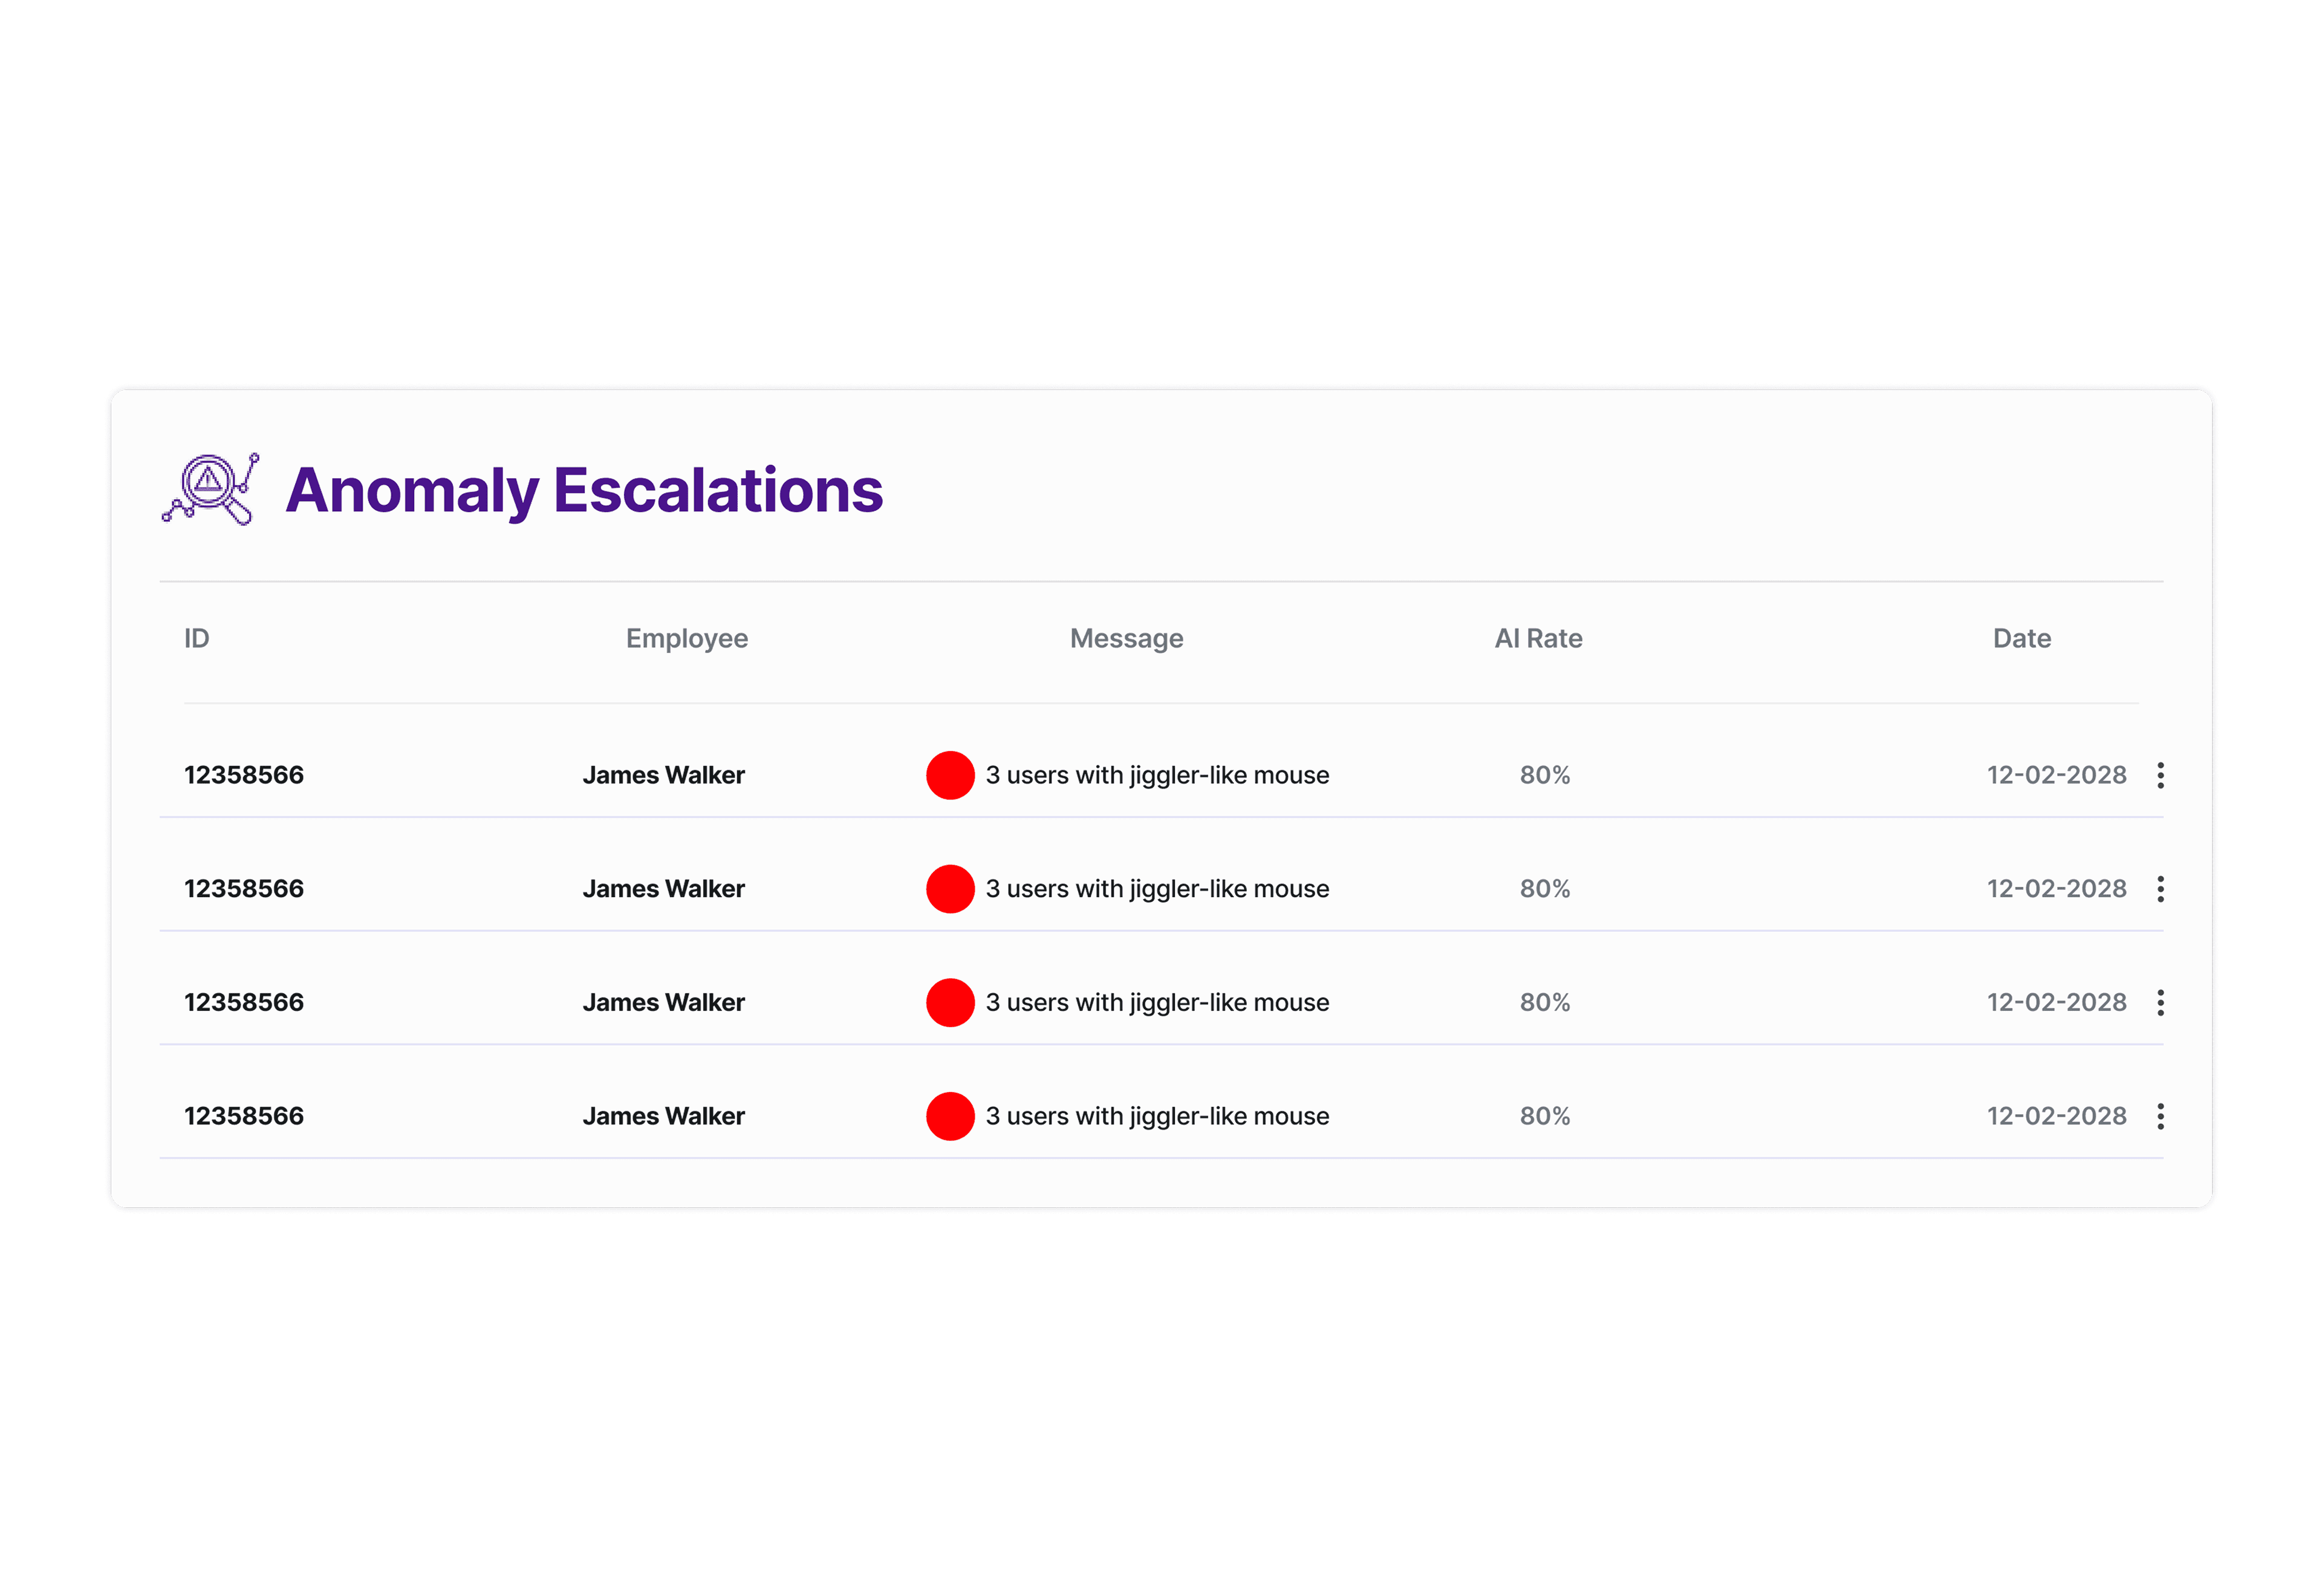
Task: Open the kebab menu on the first escalation row
Action: (x=2162, y=775)
